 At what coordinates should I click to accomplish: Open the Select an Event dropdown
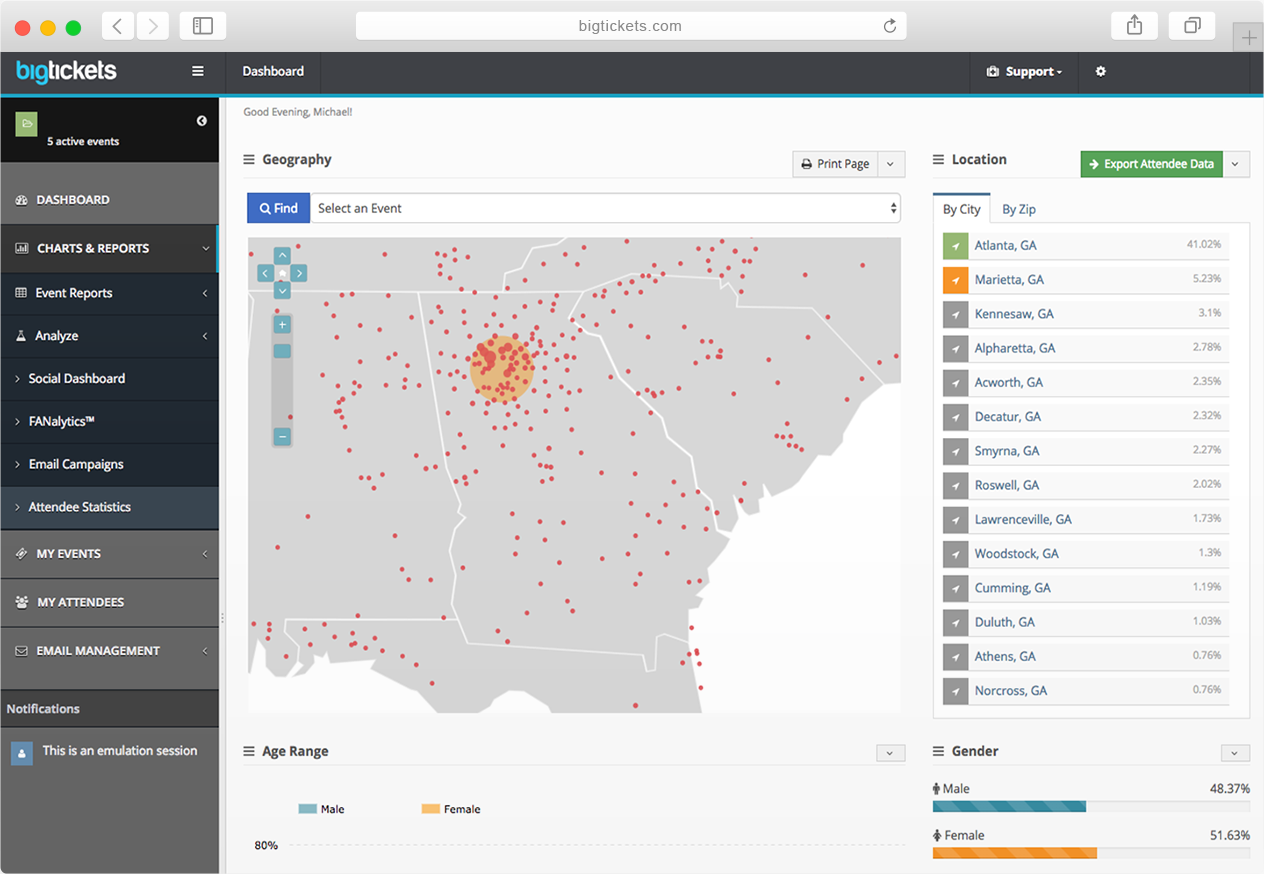604,208
